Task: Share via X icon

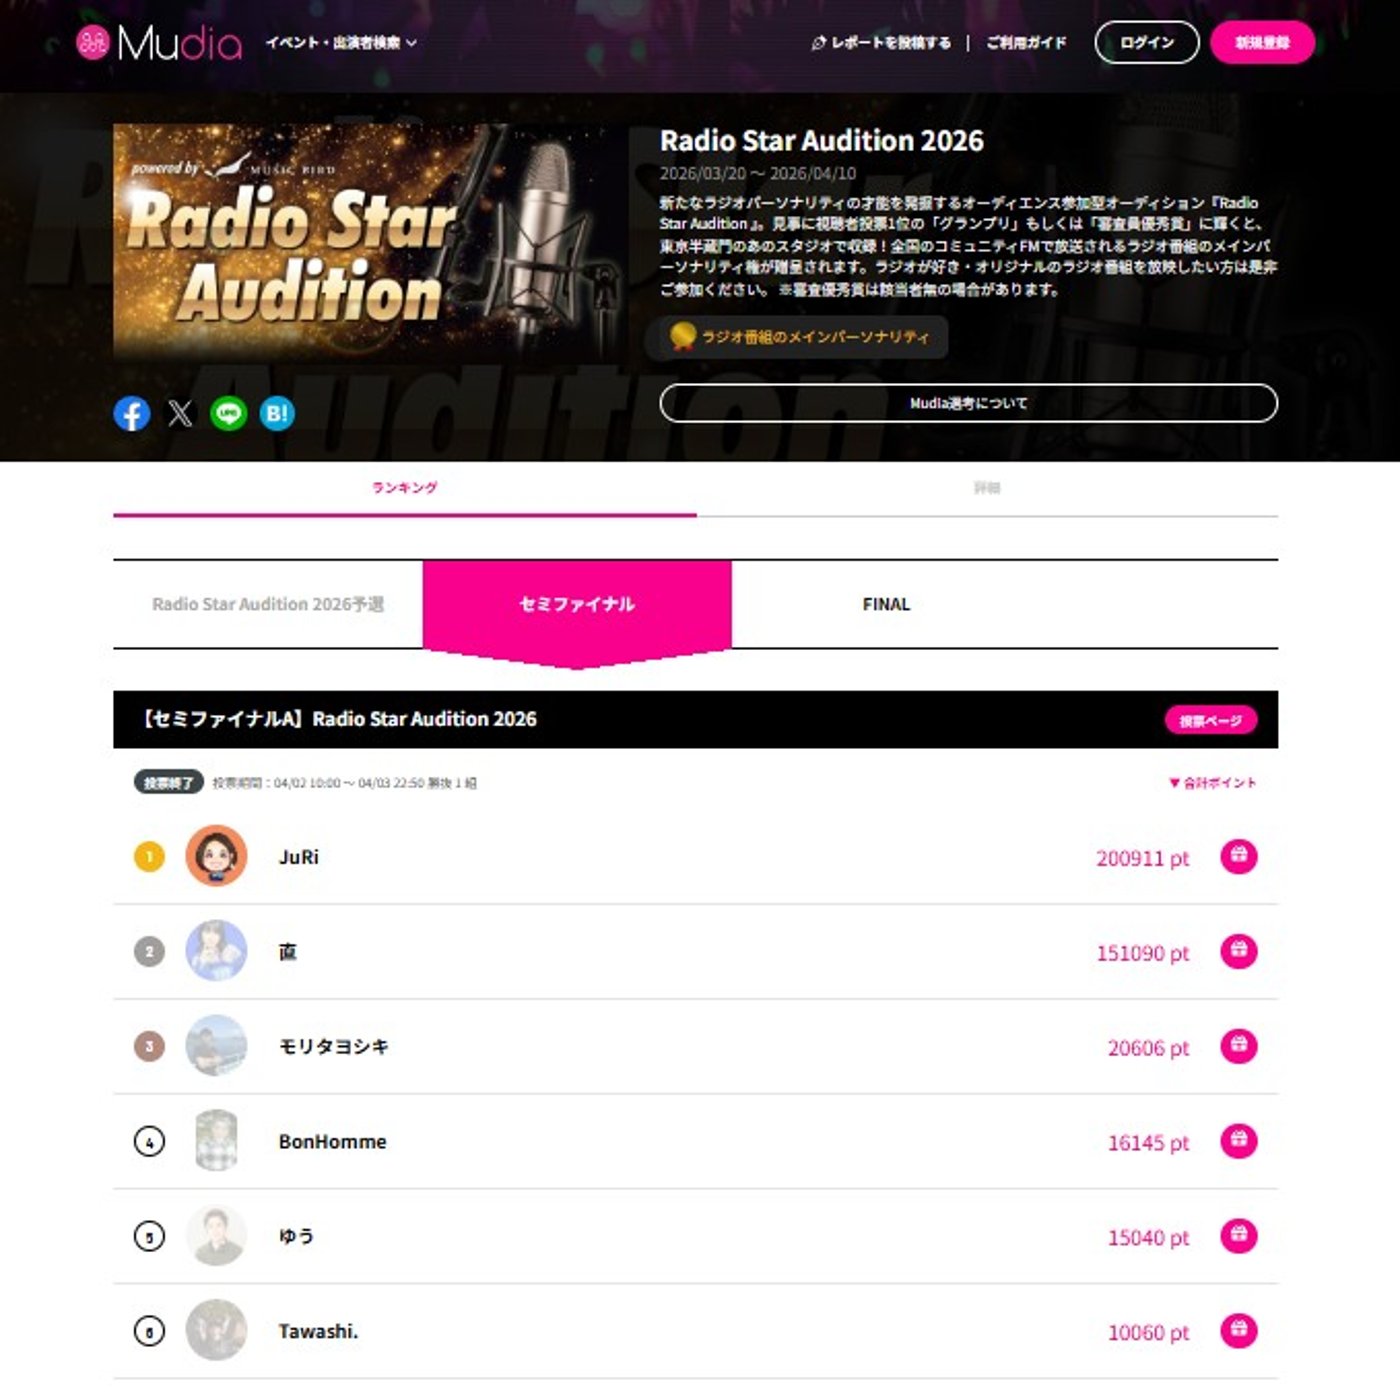Action: [x=180, y=413]
